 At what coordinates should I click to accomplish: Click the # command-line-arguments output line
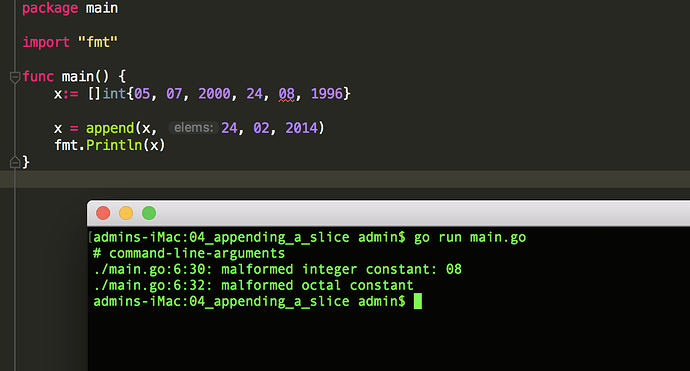pos(189,253)
